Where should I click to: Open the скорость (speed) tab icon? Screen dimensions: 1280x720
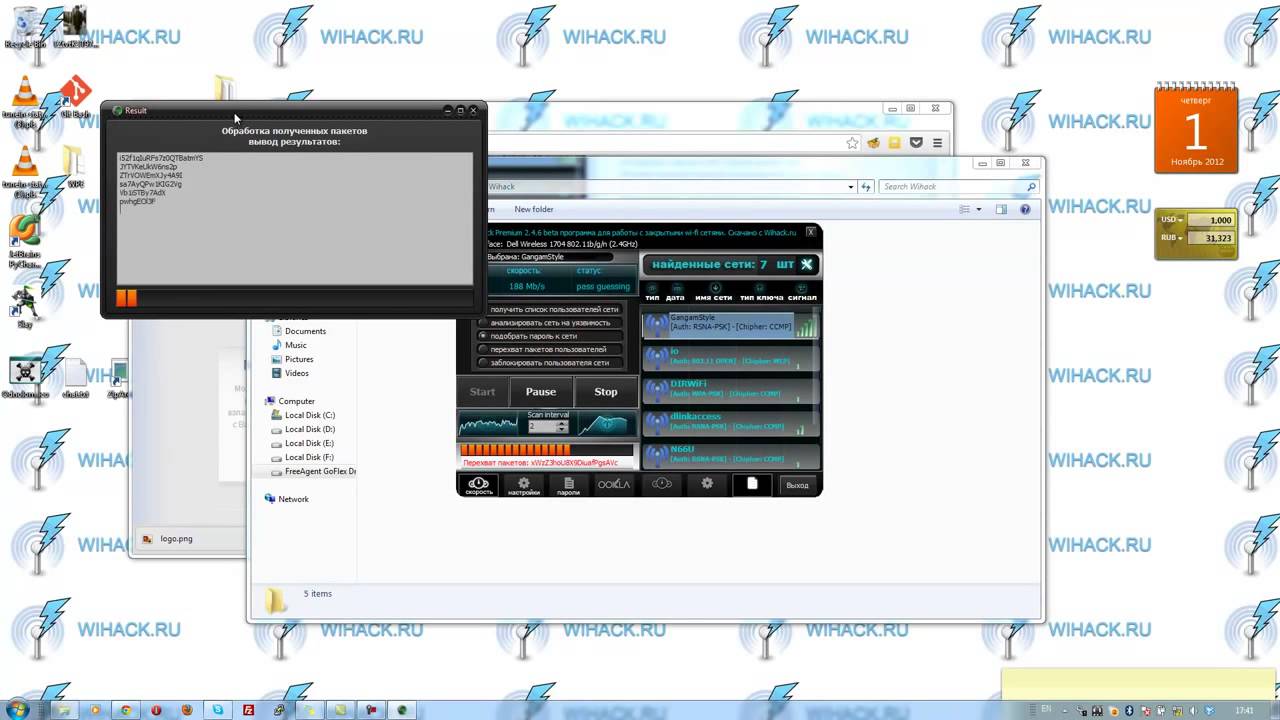tap(479, 485)
